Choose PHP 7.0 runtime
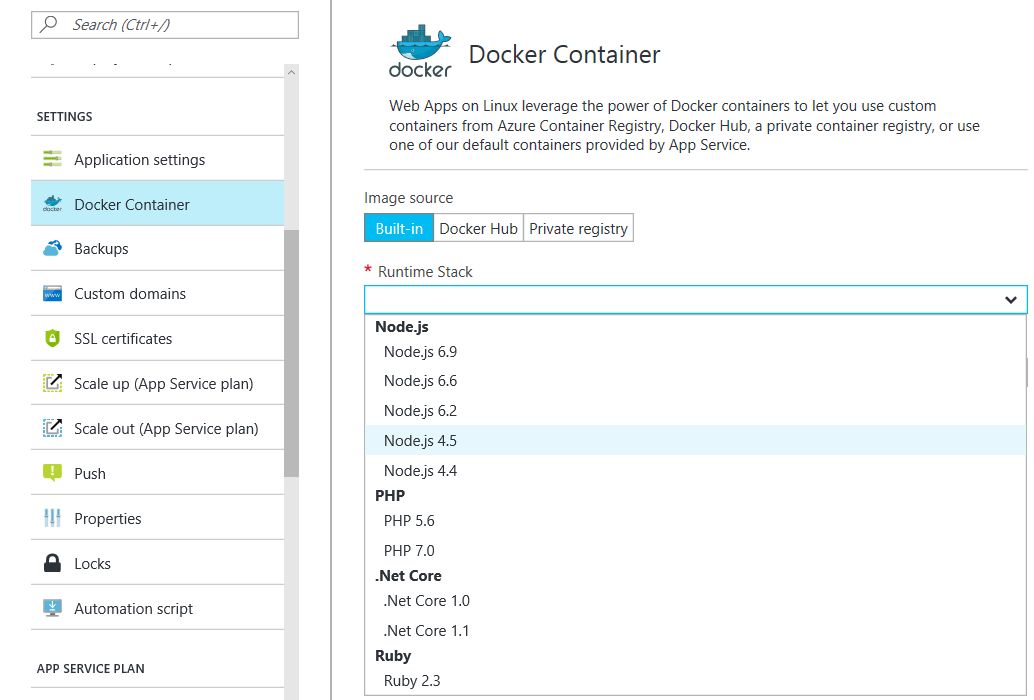Image resolution: width=1034 pixels, height=700 pixels. click(695, 550)
